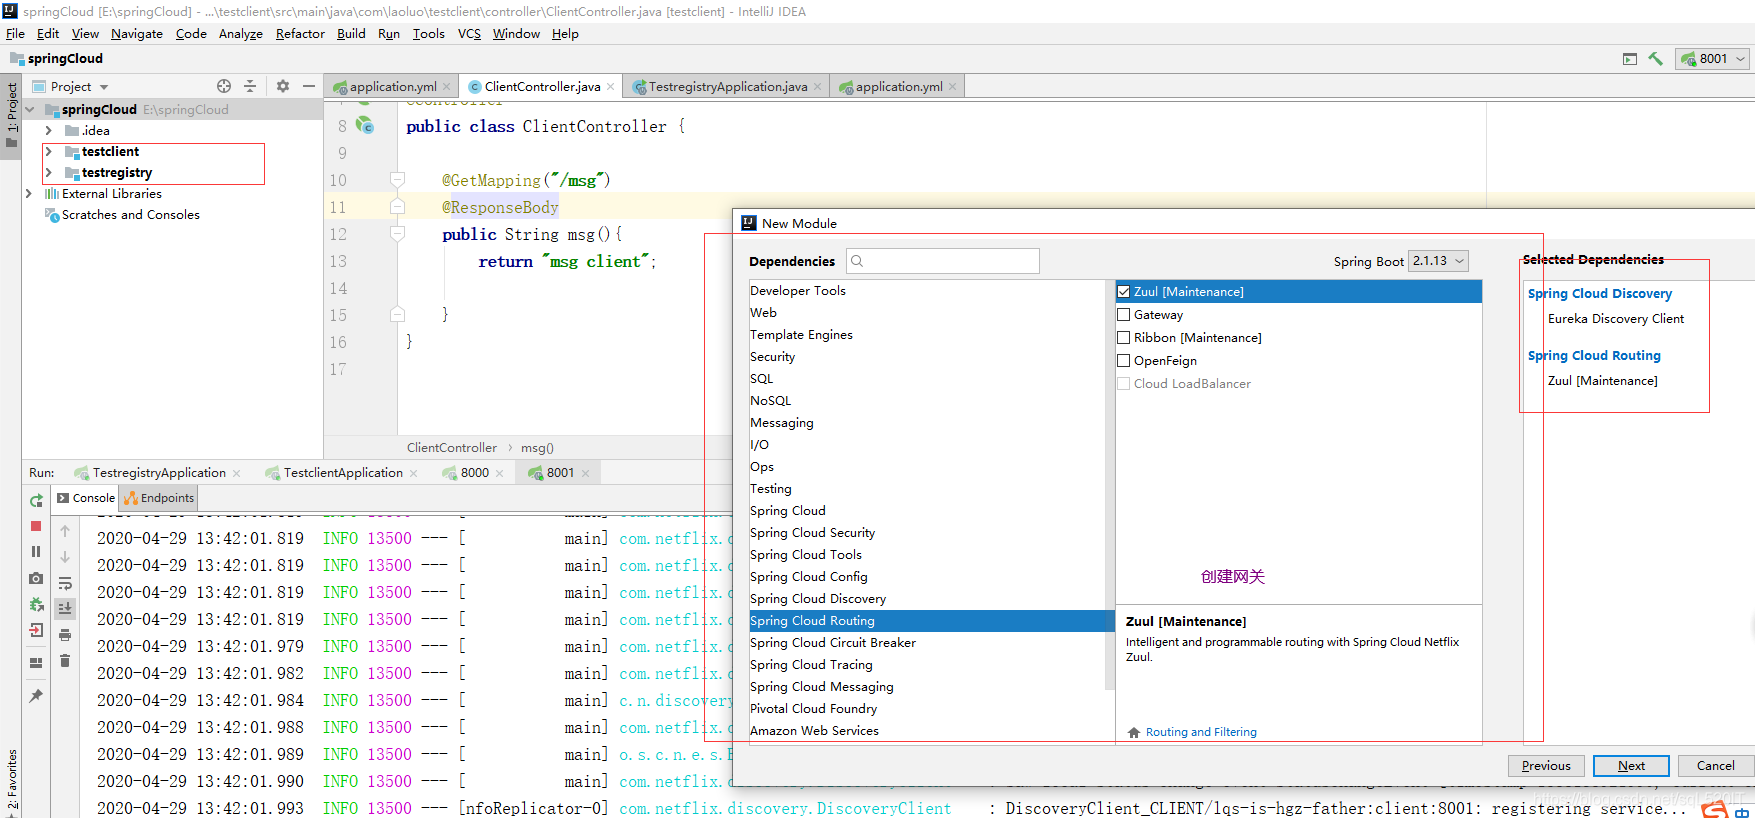1755x818 pixels.
Task: Click the gutter icon next to class line 8
Action: (x=365, y=126)
